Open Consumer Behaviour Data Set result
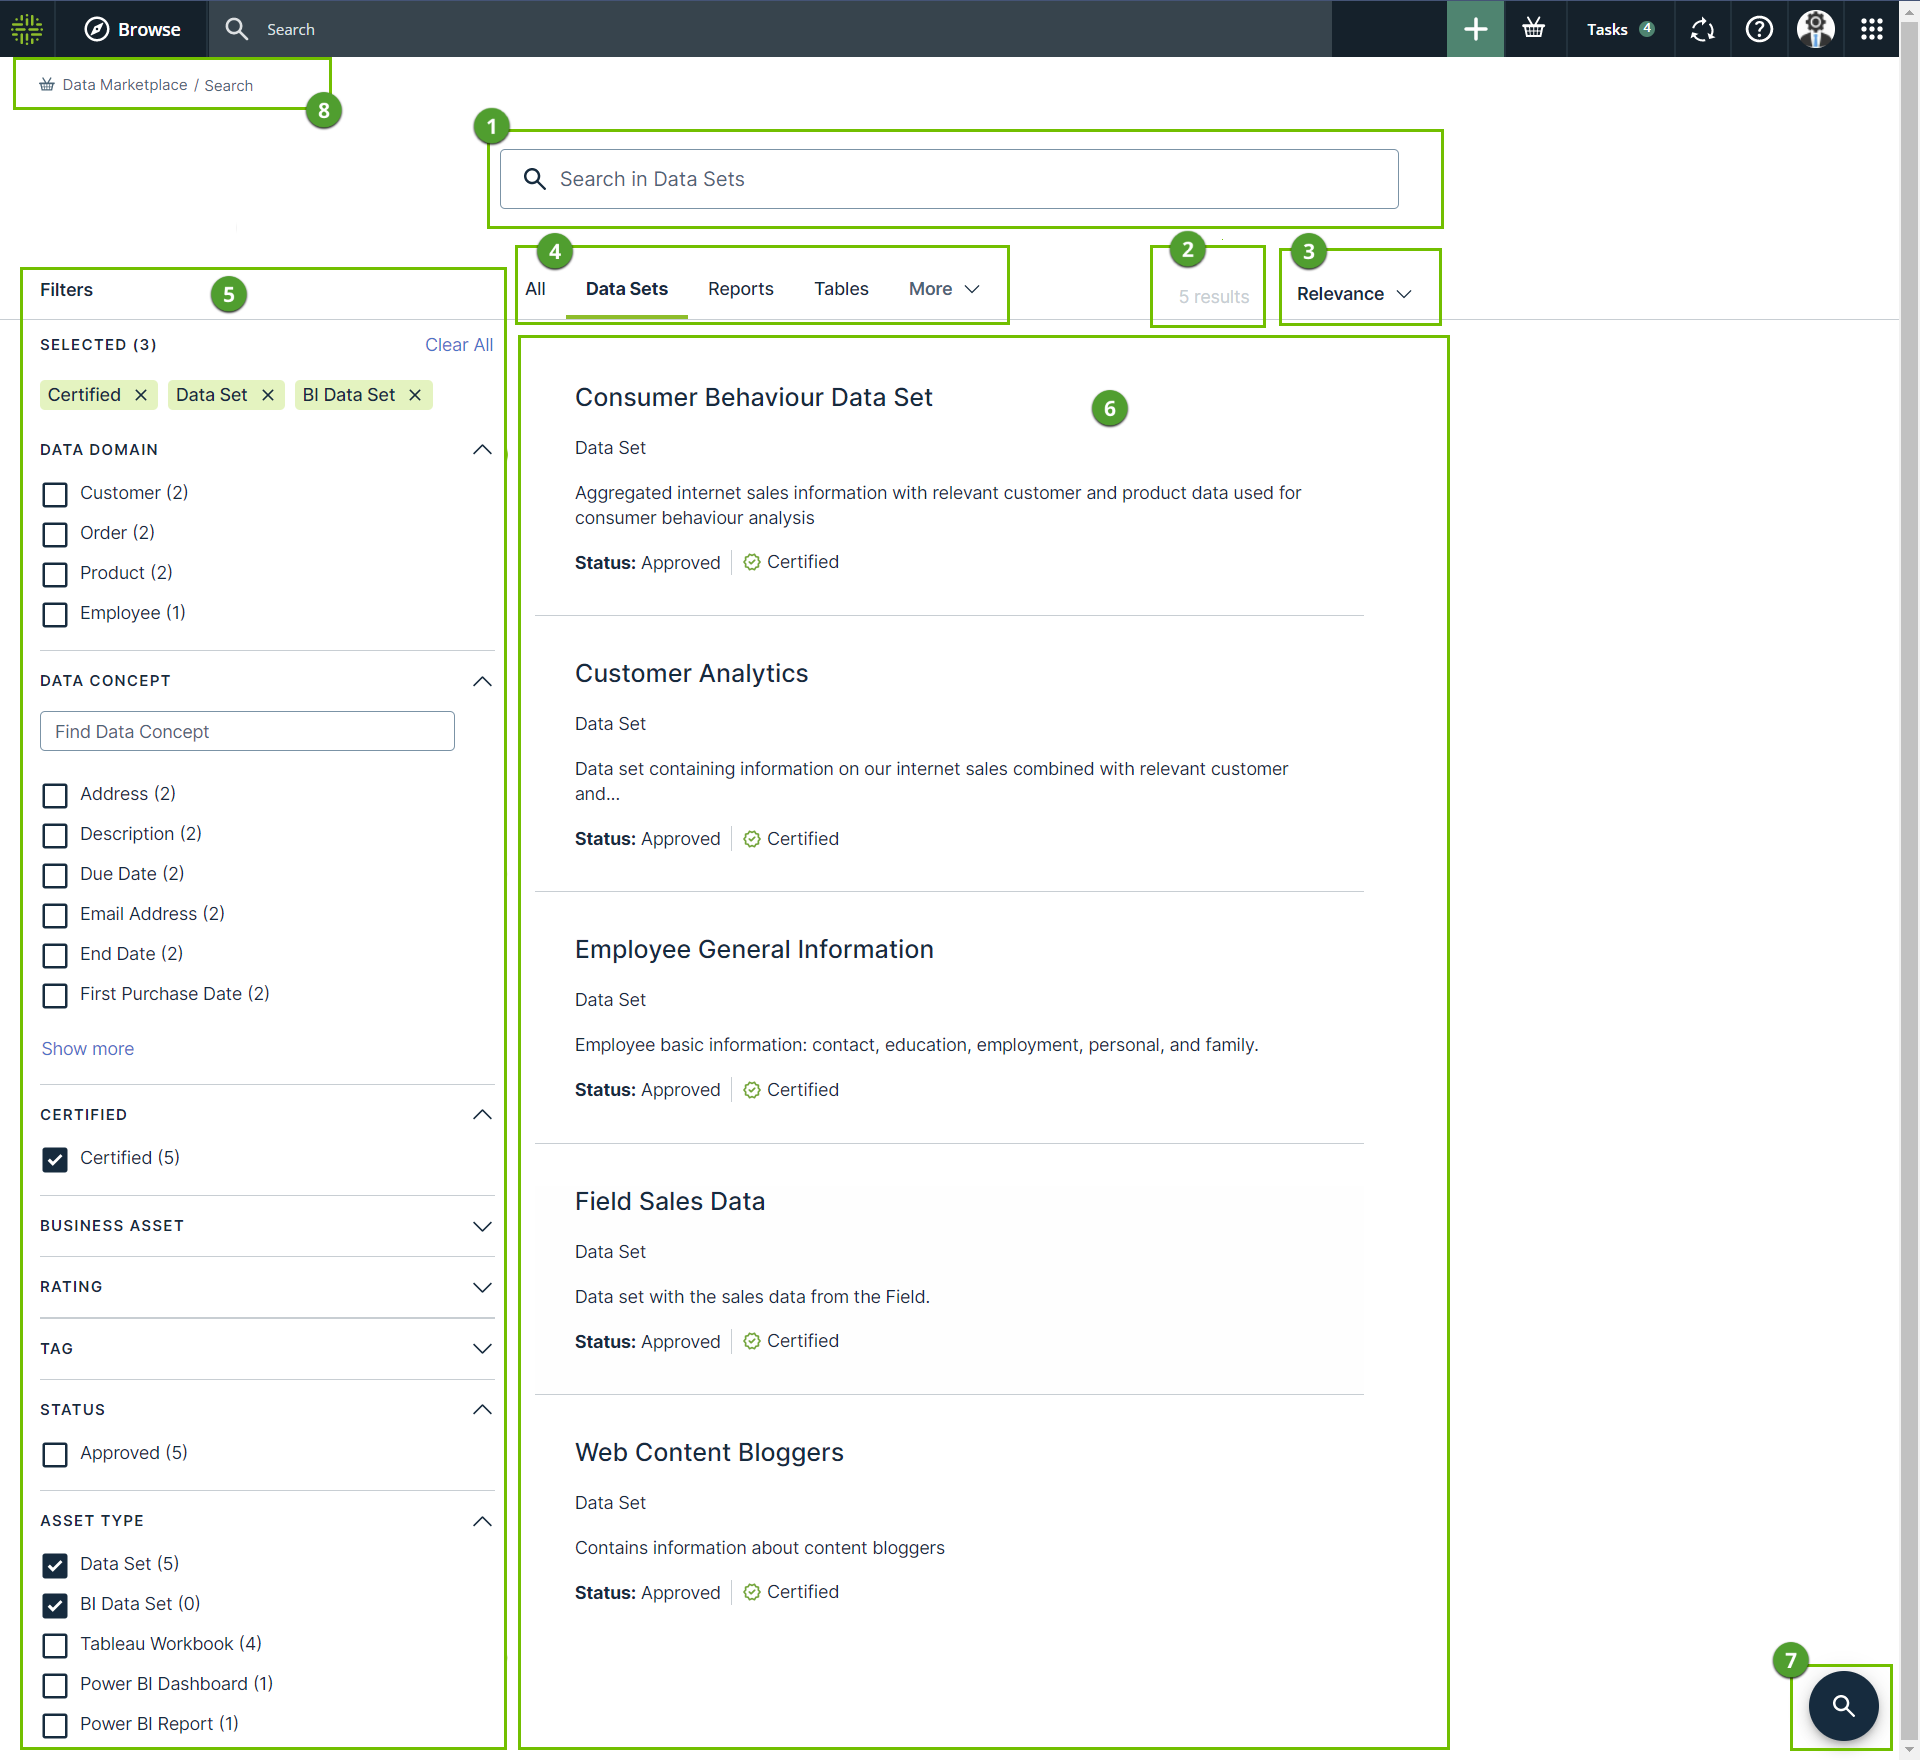Screen dimensions: 1920x1760 (x=753, y=398)
